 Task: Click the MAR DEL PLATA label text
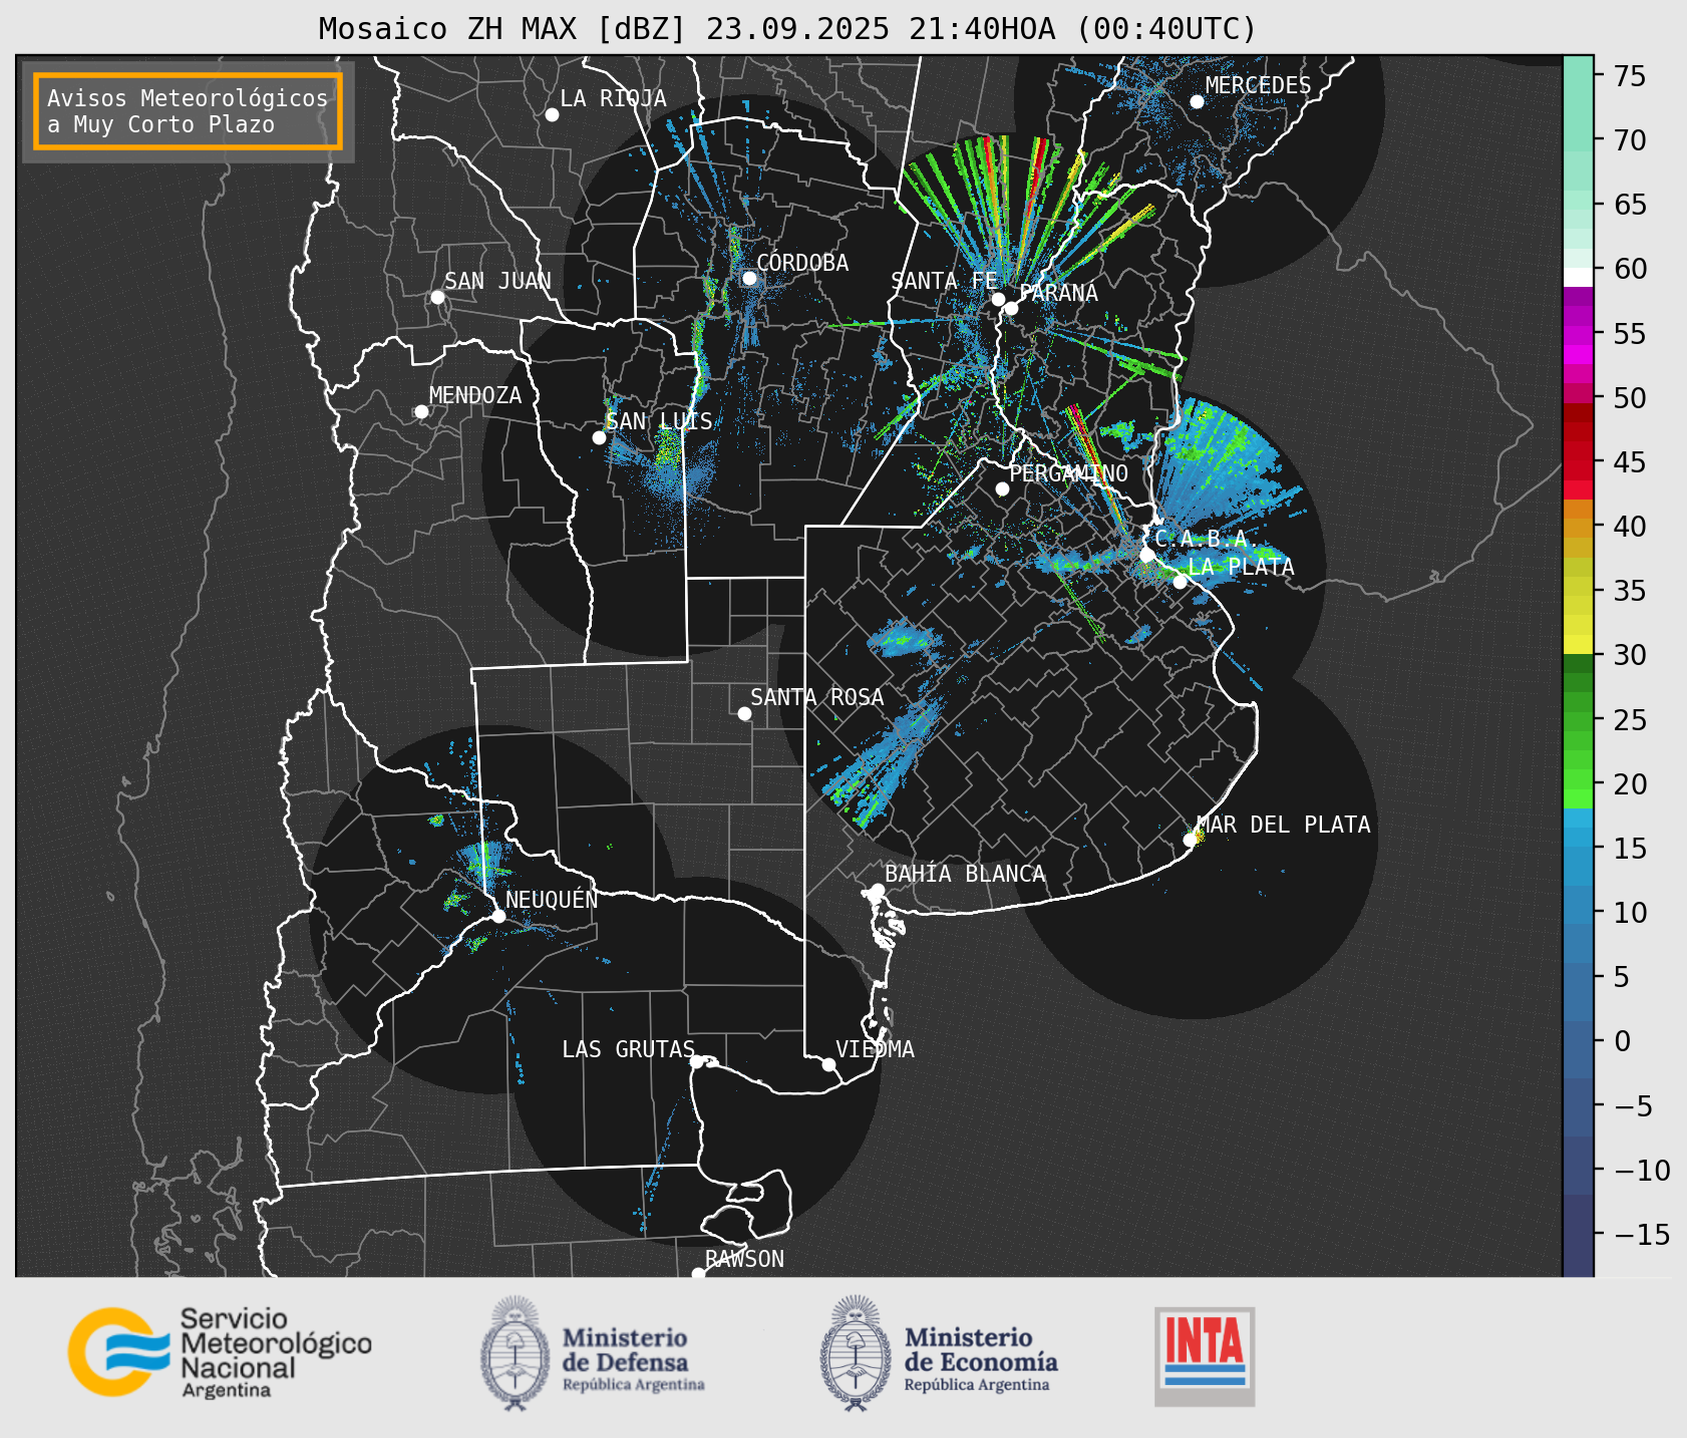pyautogui.click(x=1283, y=825)
